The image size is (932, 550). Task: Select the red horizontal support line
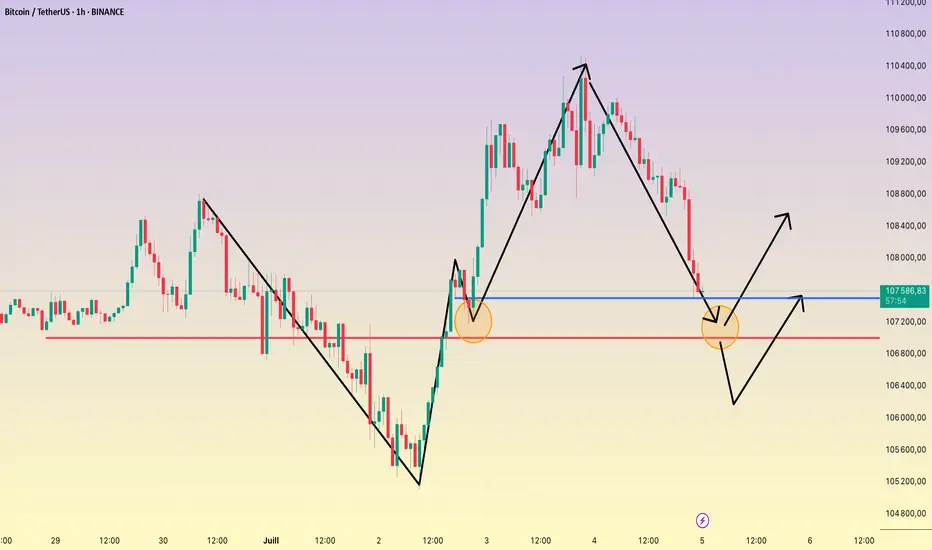pos(462,338)
